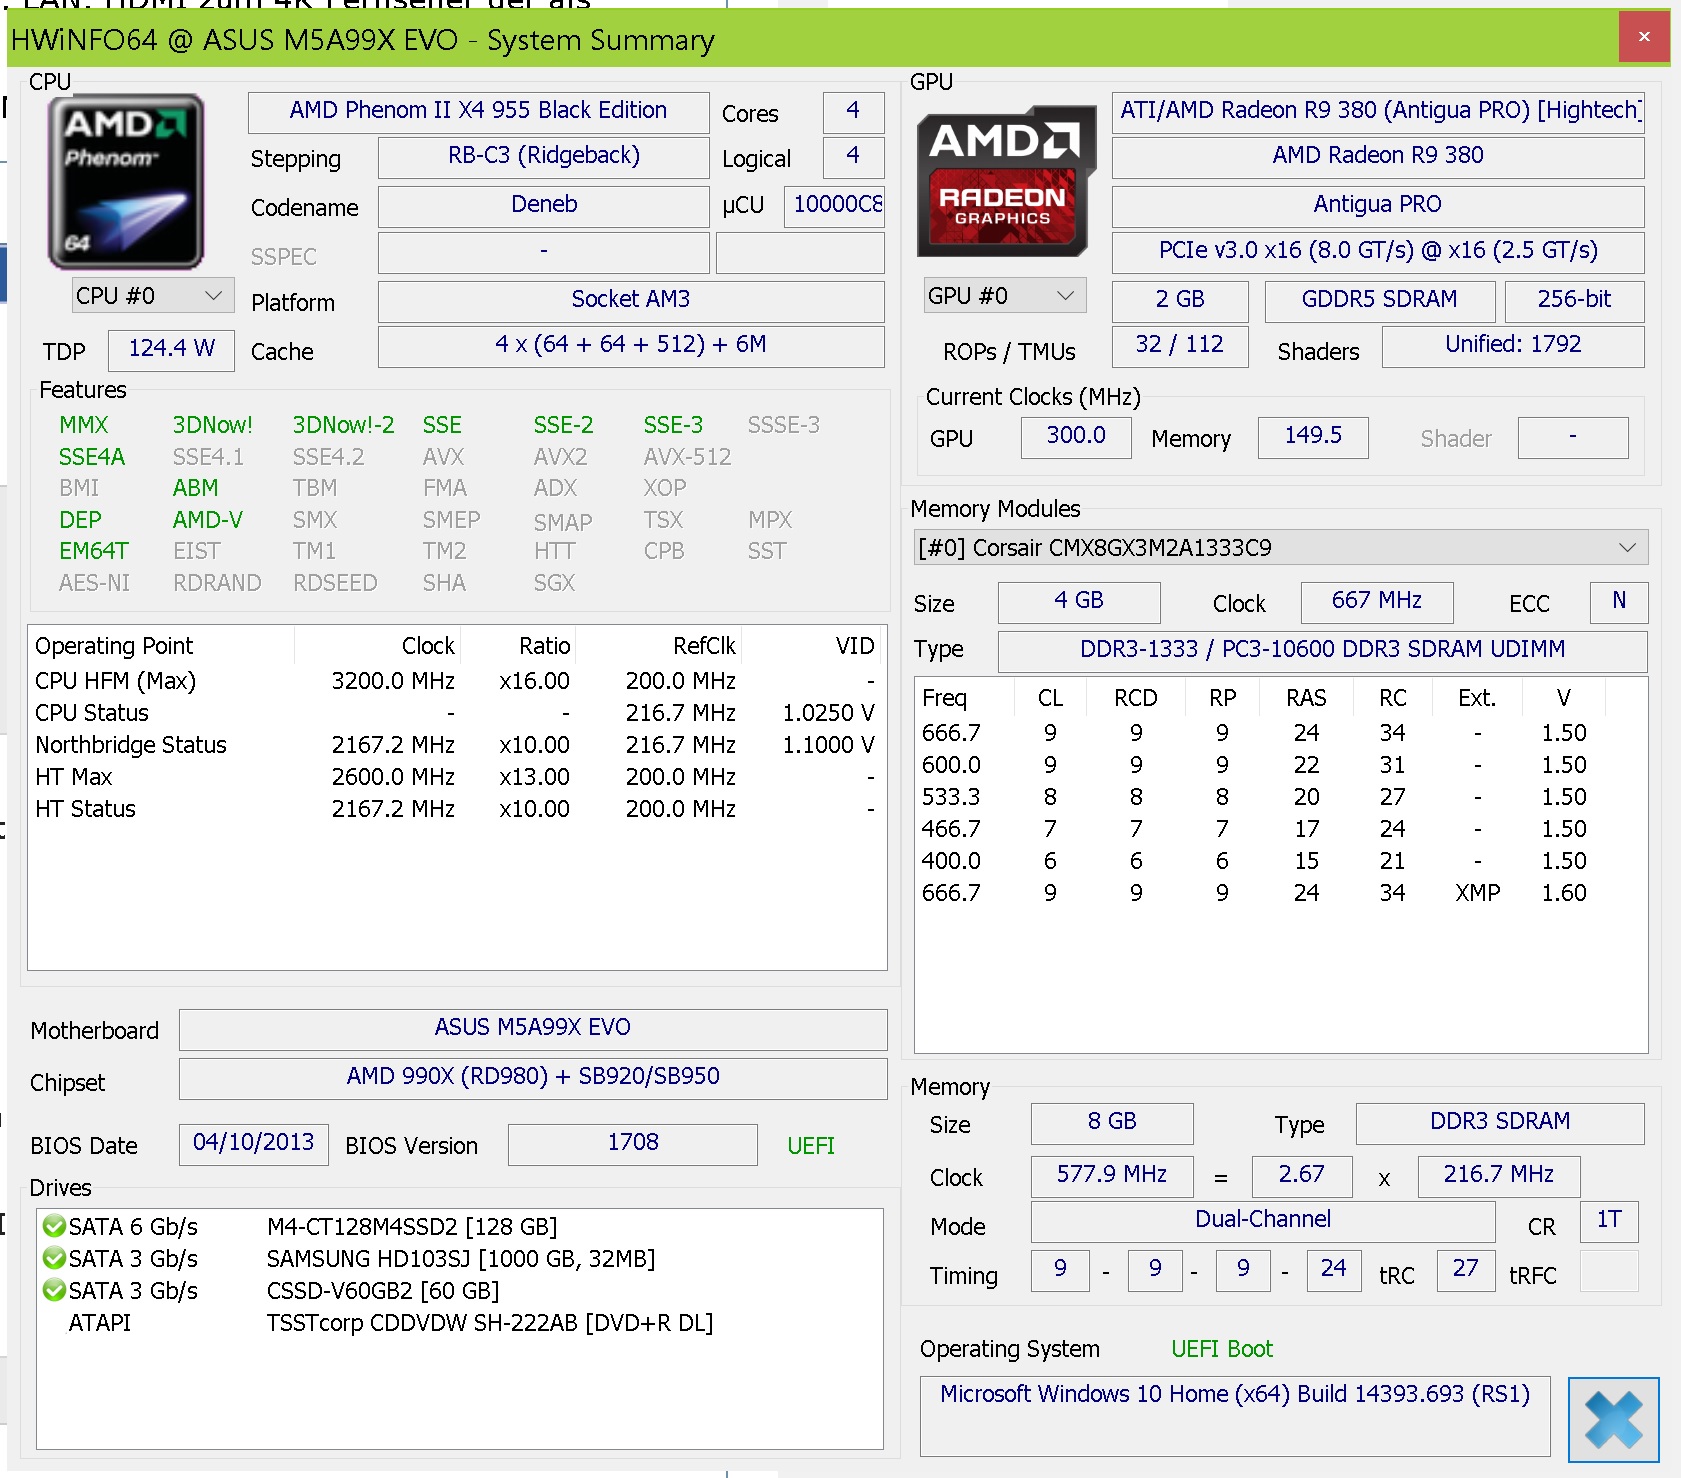Click the Chipset field AMD 990X

(533, 1078)
